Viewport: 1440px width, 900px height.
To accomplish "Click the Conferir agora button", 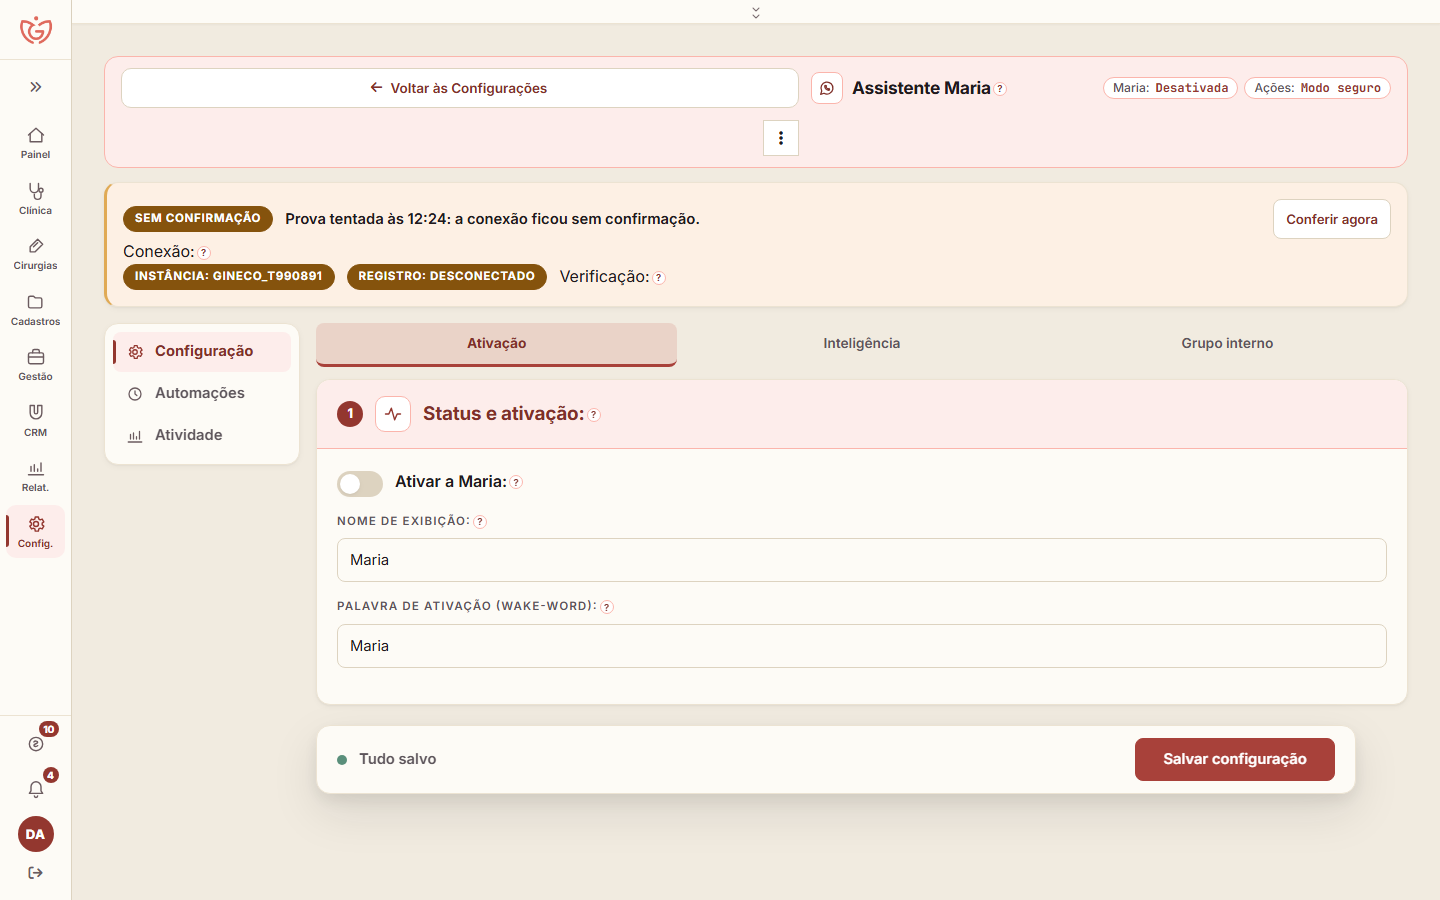I will pyautogui.click(x=1332, y=219).
